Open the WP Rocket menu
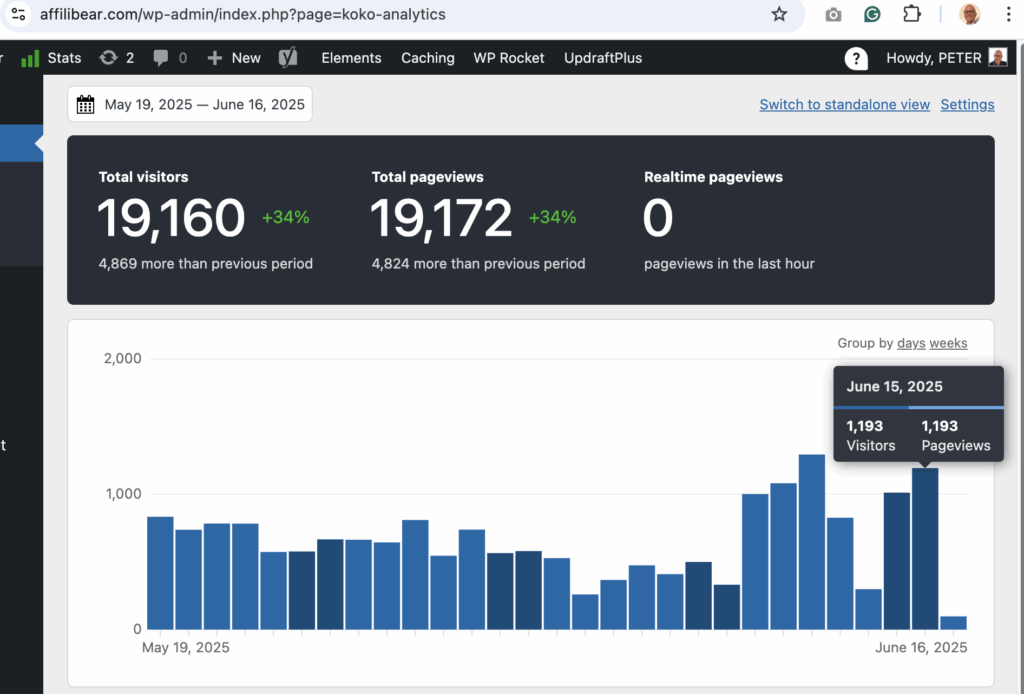 (509, 58)
